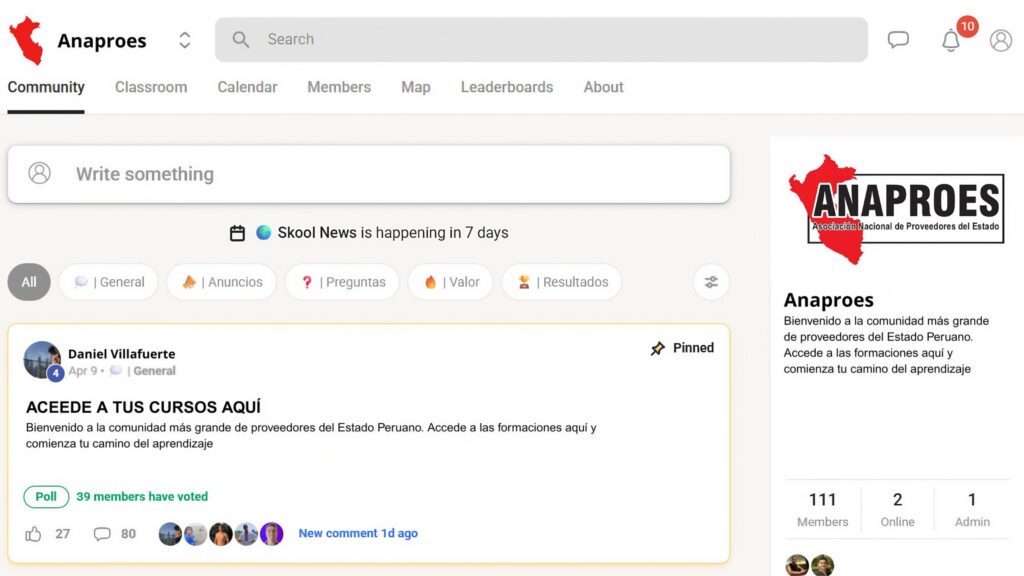
Task: View the 111 Members count
Action: (822, 509)
